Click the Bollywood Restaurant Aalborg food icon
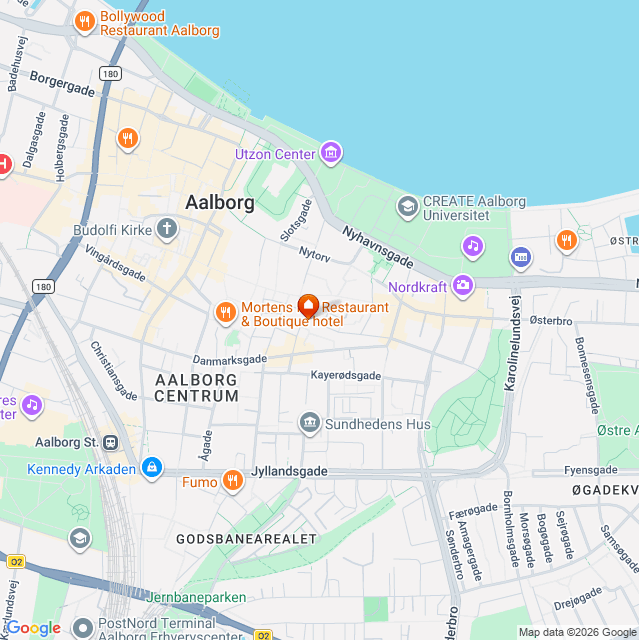639x640 pixels. (85, 22)
